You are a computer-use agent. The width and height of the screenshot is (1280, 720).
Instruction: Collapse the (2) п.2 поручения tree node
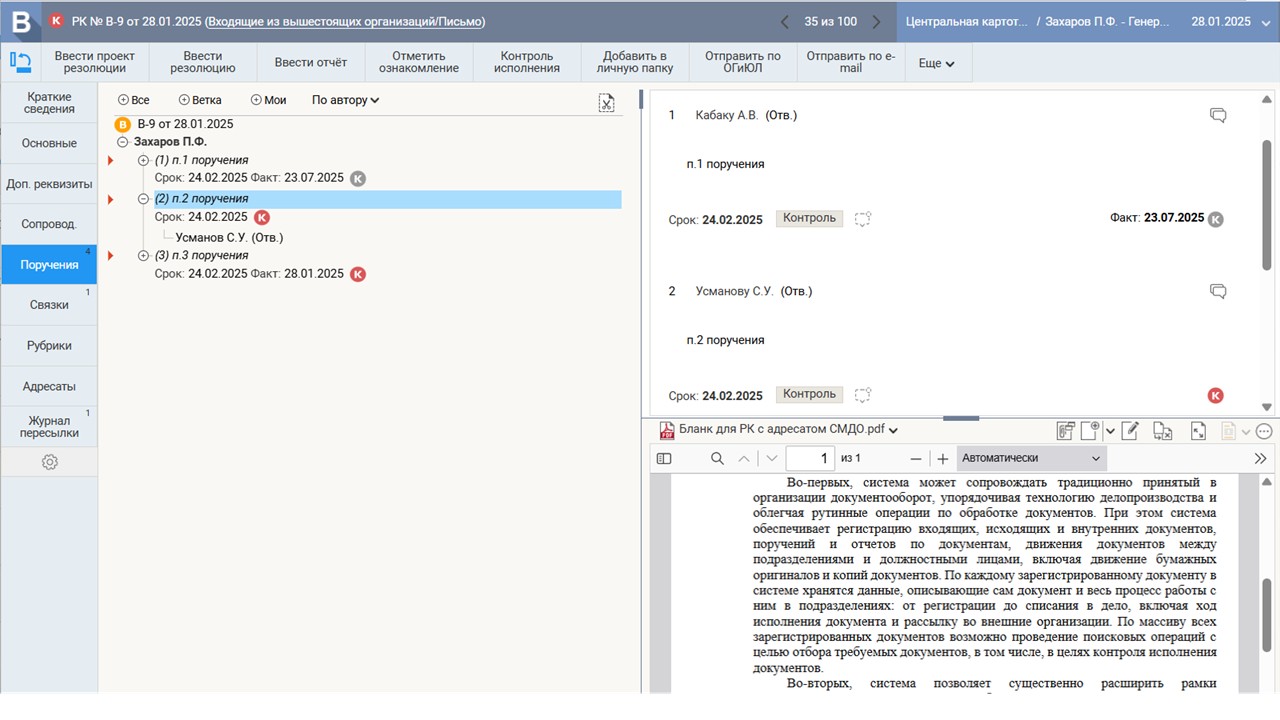click(x=143, y=199)
